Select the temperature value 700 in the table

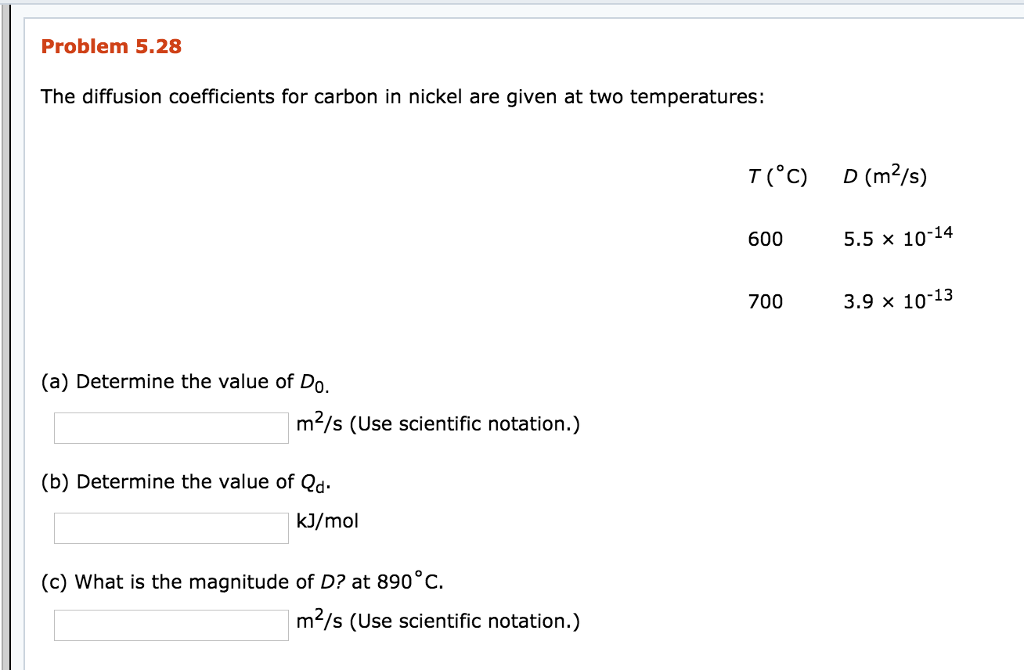[x=765, y=301]
